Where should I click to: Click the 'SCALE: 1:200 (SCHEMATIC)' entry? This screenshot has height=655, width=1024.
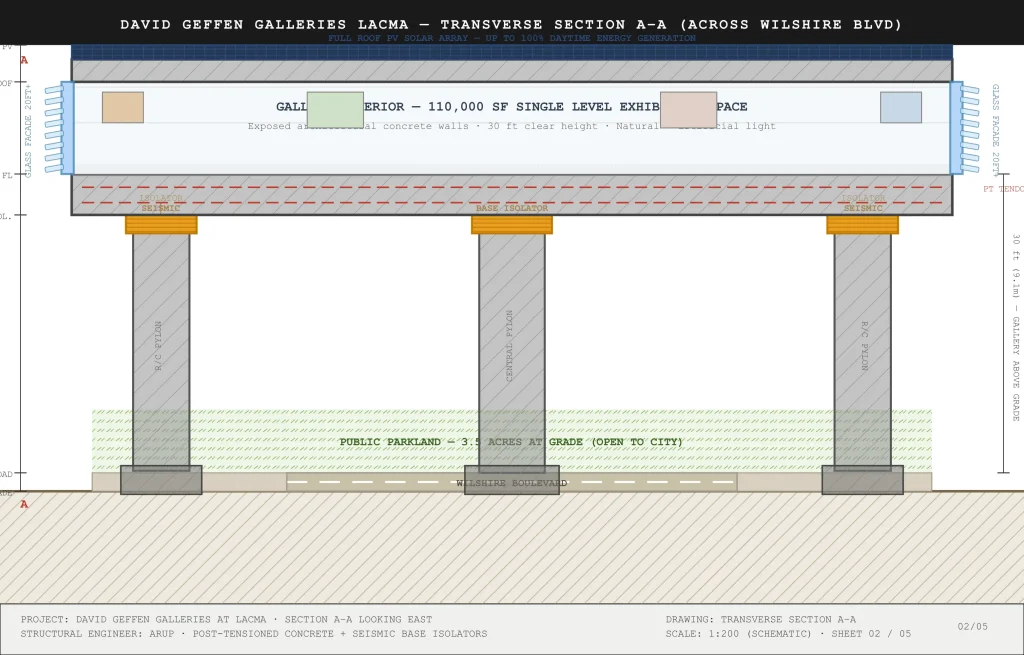click(788, 633)
